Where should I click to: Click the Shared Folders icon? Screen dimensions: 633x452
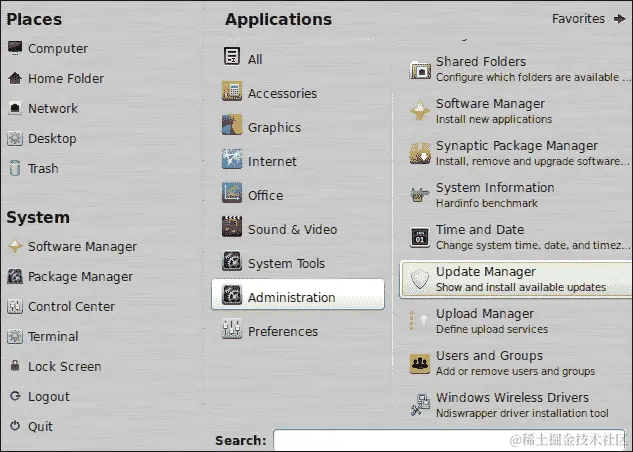point(420,69)
